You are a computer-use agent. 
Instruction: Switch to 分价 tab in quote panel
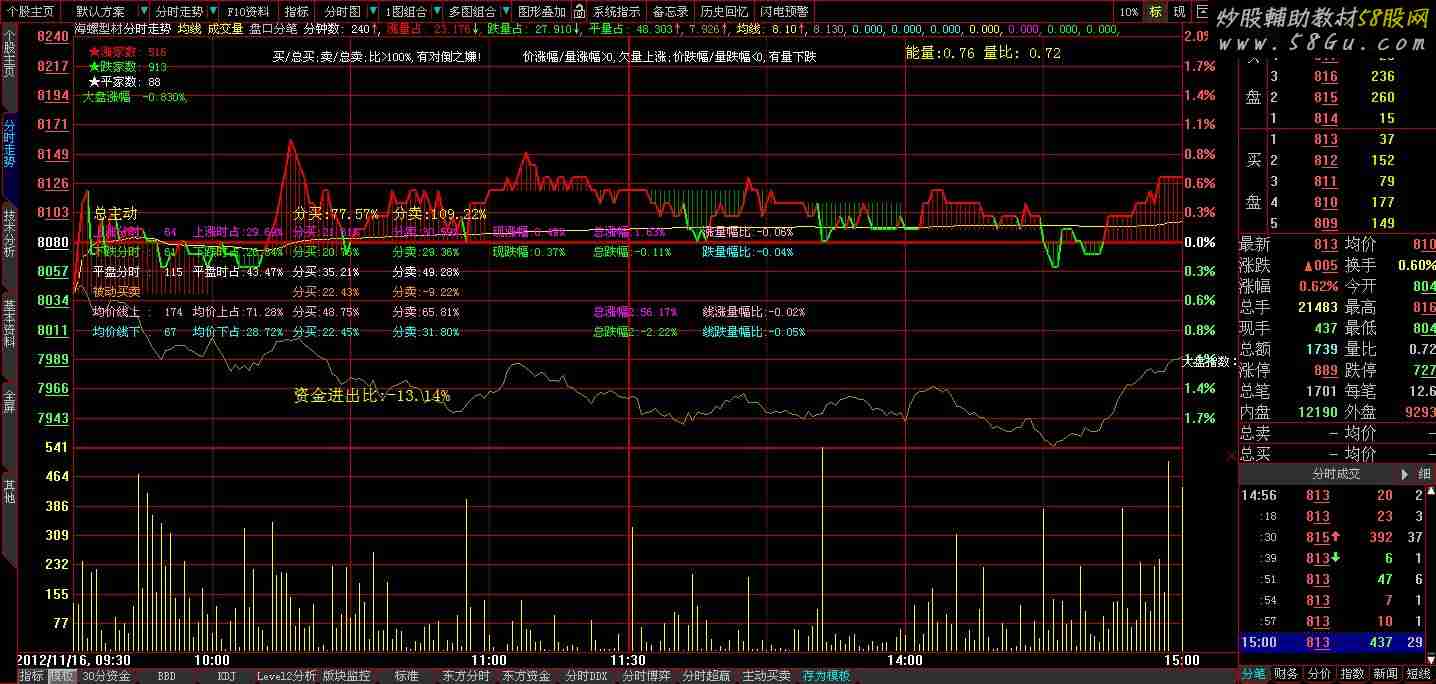pos(1320,675)
